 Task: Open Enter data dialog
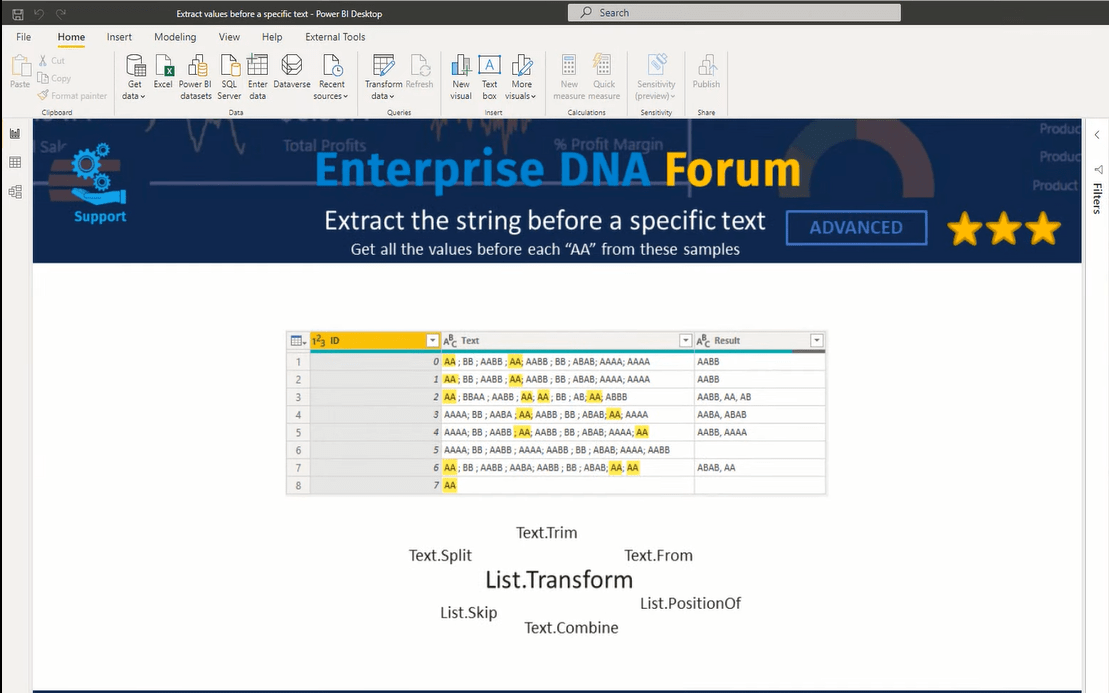click(x=257, y=77)
